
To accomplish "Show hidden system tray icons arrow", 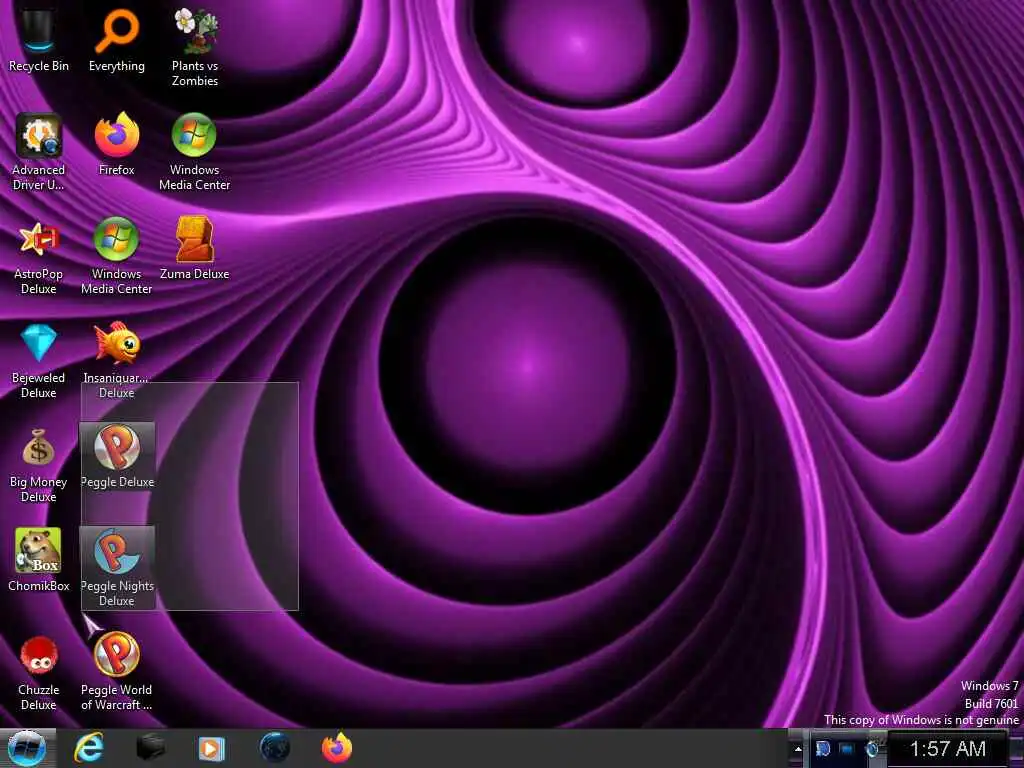I will point(797,749).
